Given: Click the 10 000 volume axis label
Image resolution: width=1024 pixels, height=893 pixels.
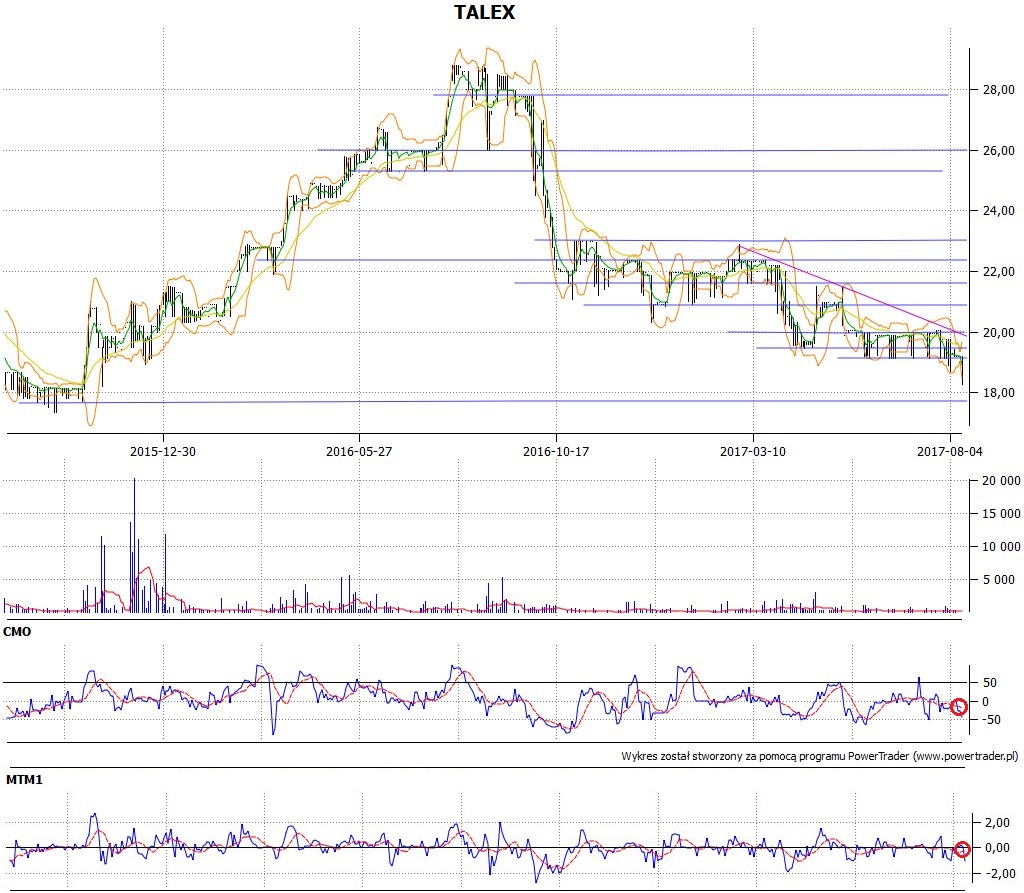Looking at the screenshot, I should [x=1001, y=546].
